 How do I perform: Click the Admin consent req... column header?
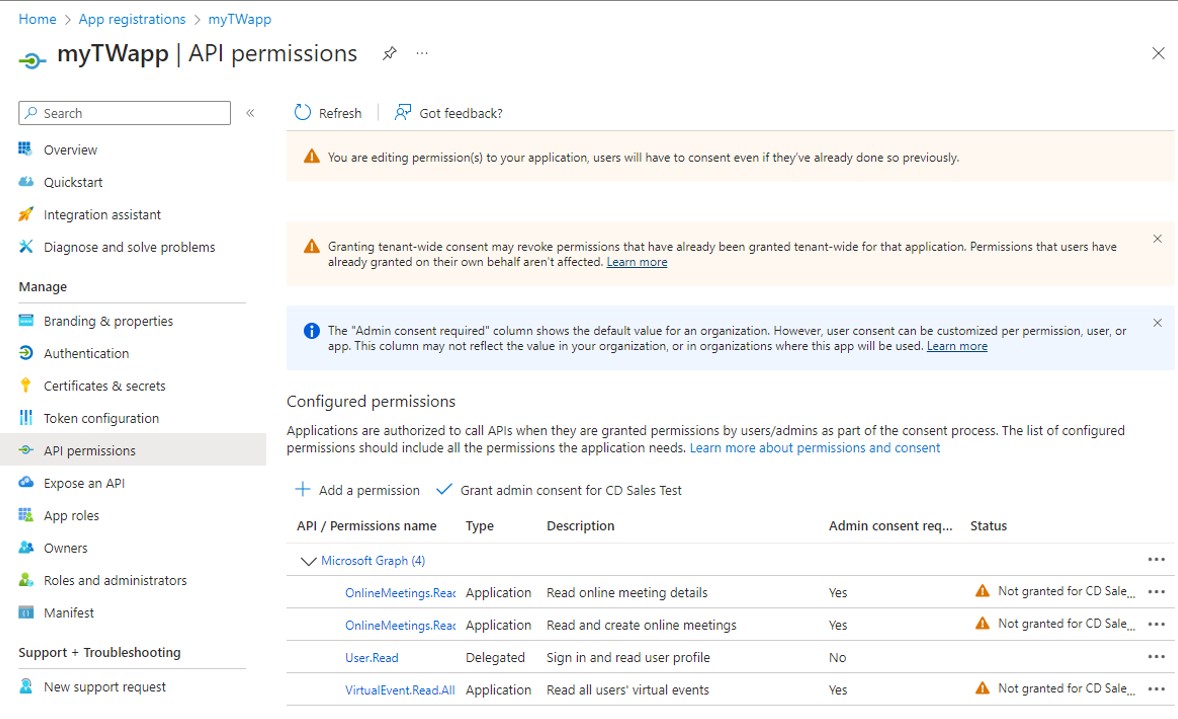pyautogui.click(x=890, y=526)
